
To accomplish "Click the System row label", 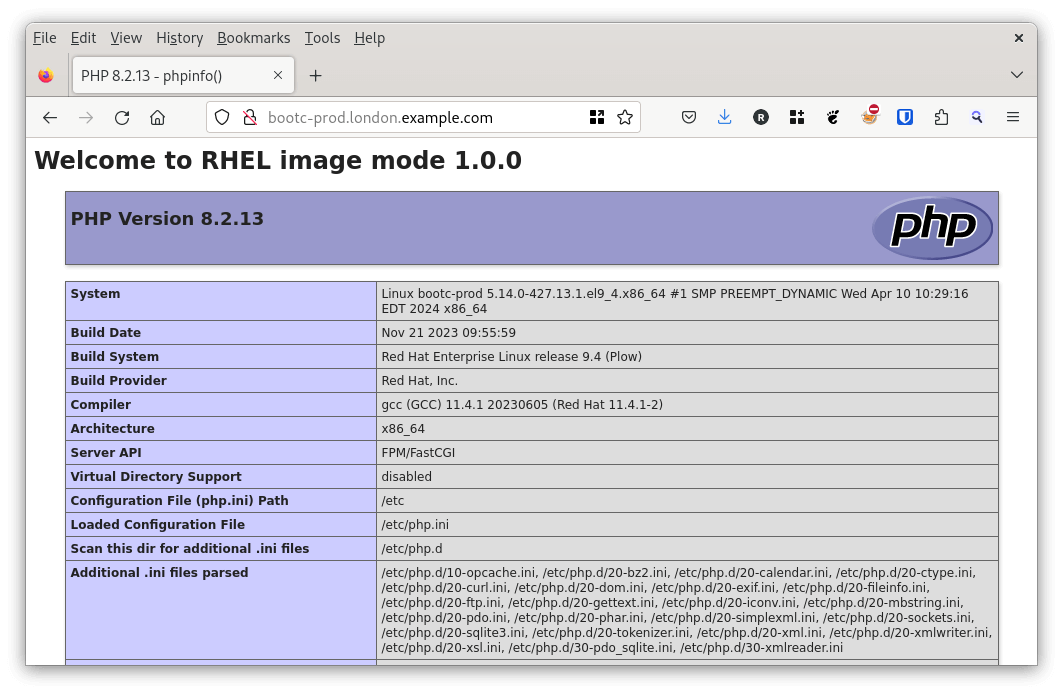I will click(x=95, y=293).
